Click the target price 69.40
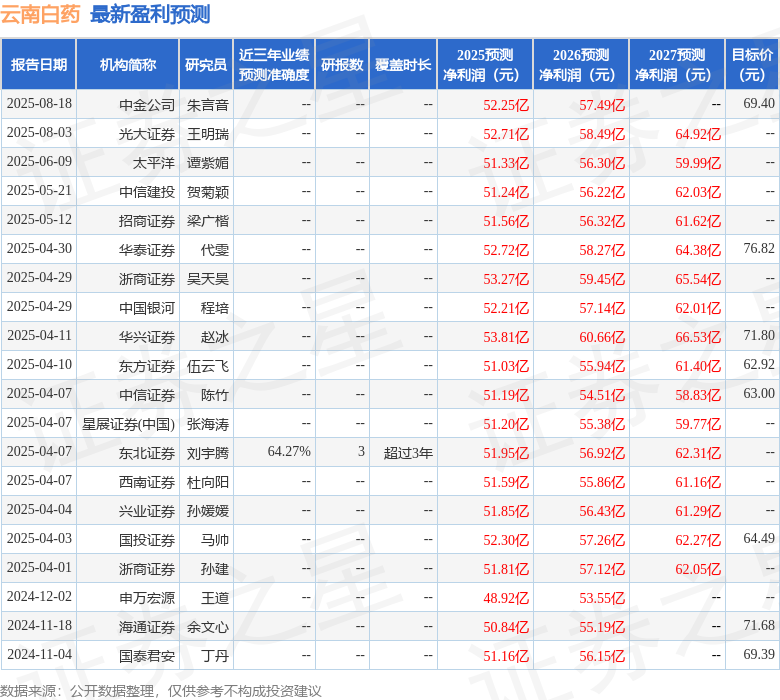This screenshot has width=780, height=700. click(x=759, y=103)
